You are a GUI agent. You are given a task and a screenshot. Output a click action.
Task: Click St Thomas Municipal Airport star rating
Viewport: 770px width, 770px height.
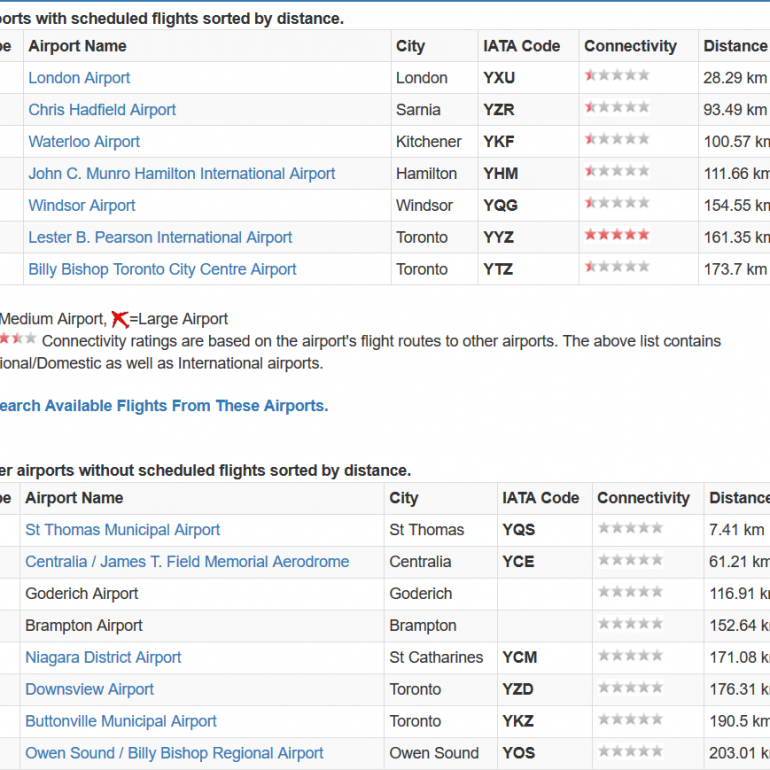pos(630,528)
